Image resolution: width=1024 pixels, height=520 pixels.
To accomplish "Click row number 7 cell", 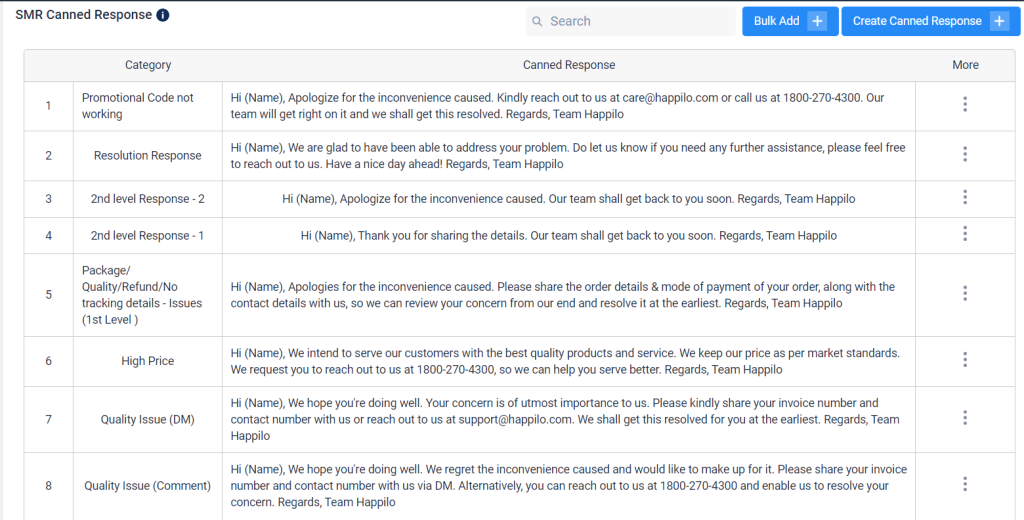I will (x=48, y=419).
